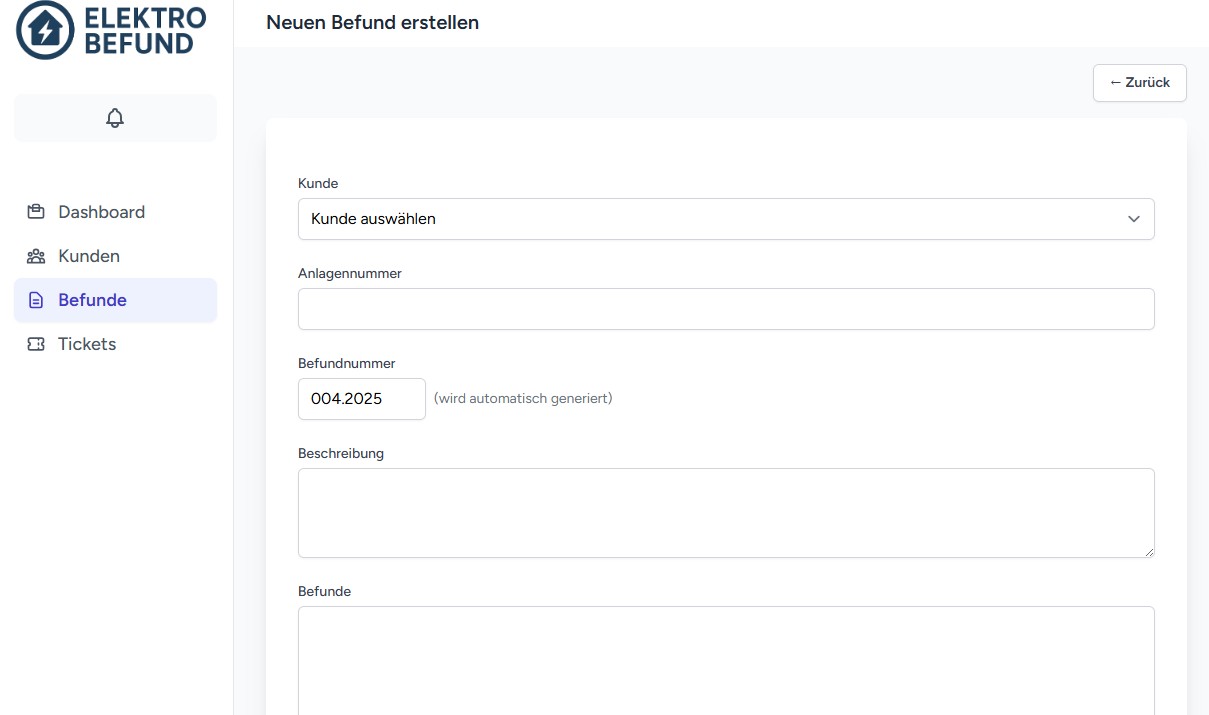Select the Kunden people icon

(x=35, y=256)
